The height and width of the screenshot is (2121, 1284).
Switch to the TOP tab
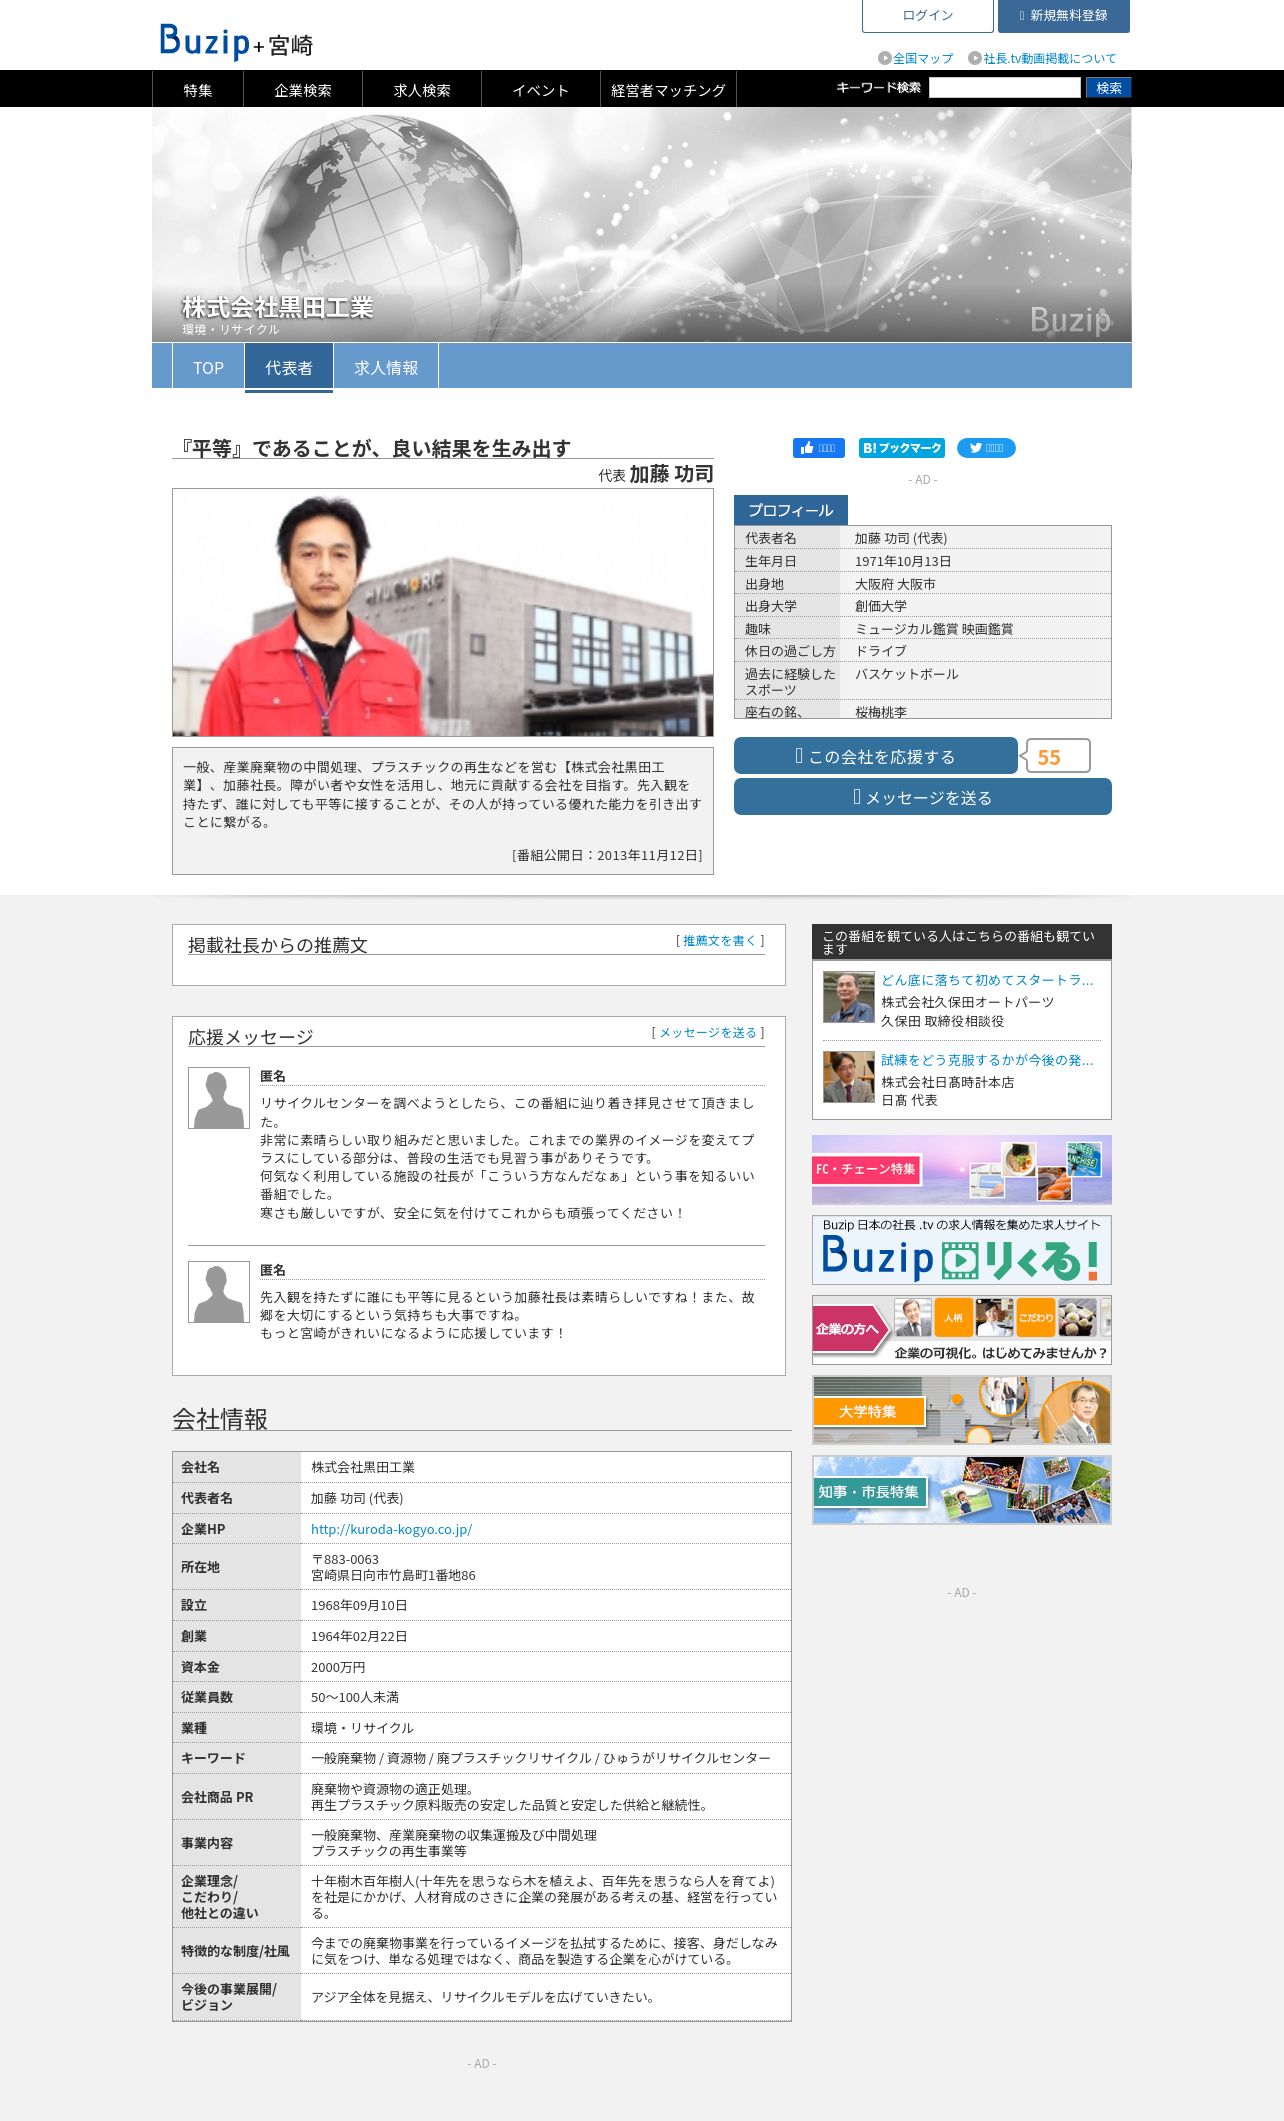208,368
